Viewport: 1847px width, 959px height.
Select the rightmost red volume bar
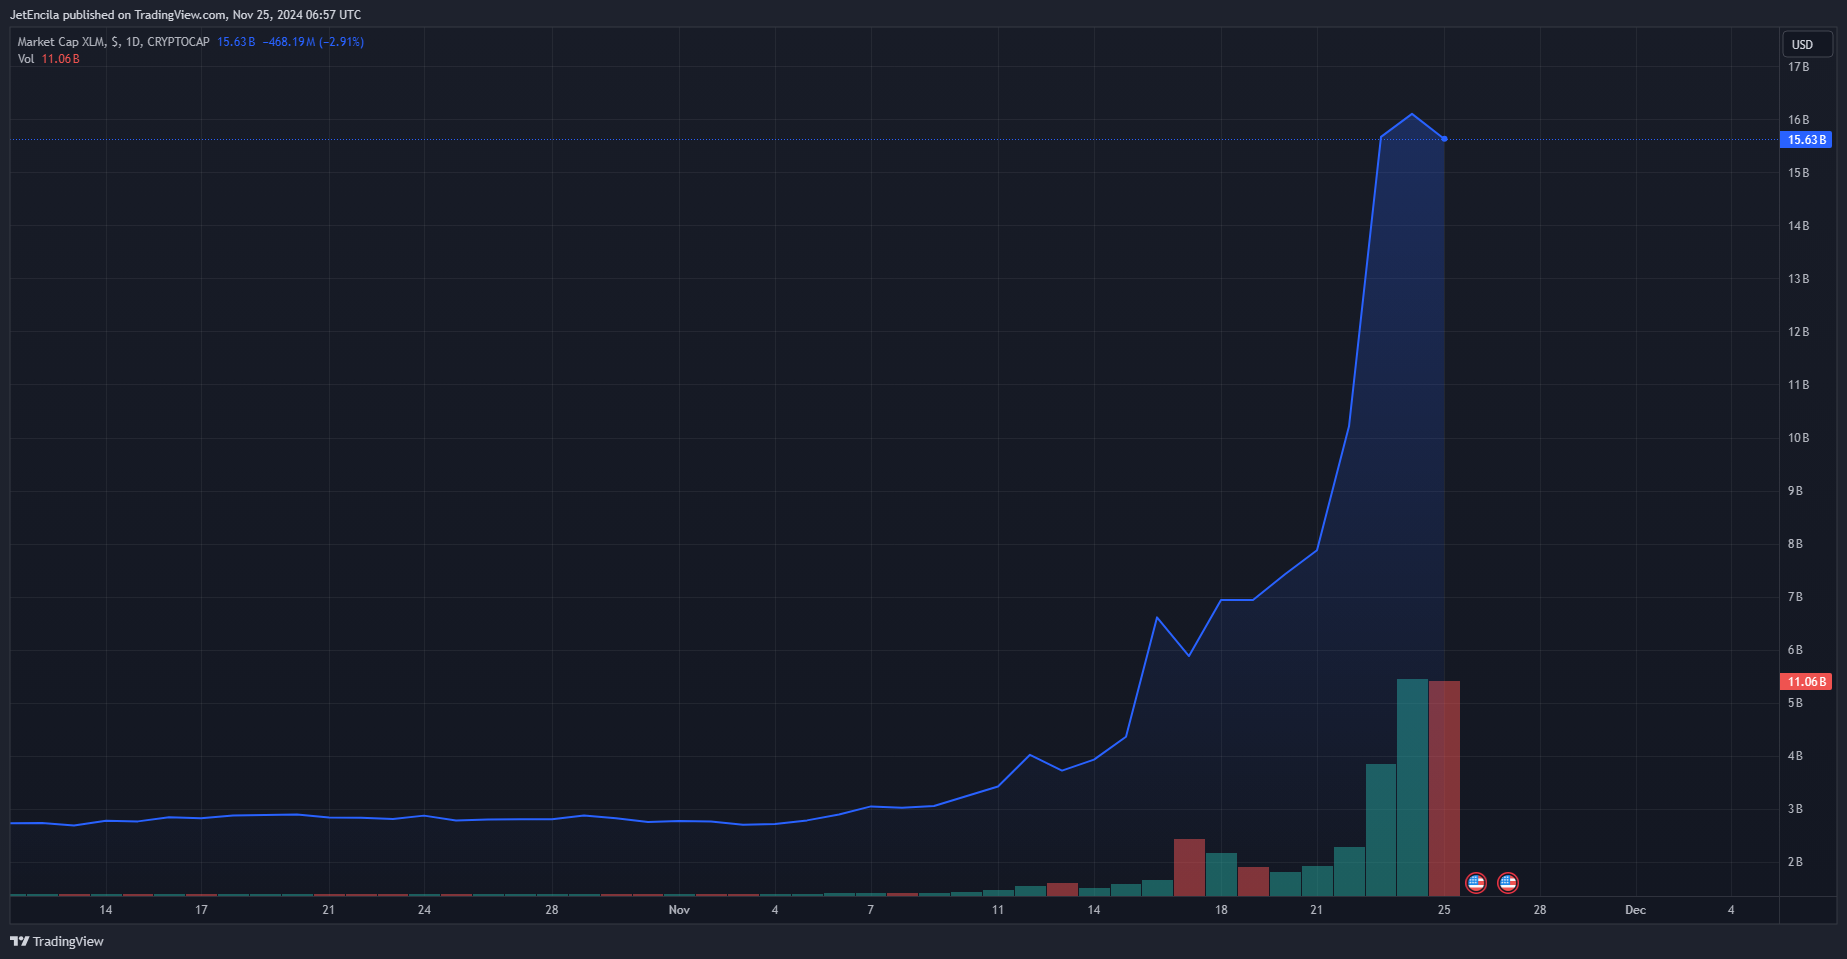point(1444,788)
